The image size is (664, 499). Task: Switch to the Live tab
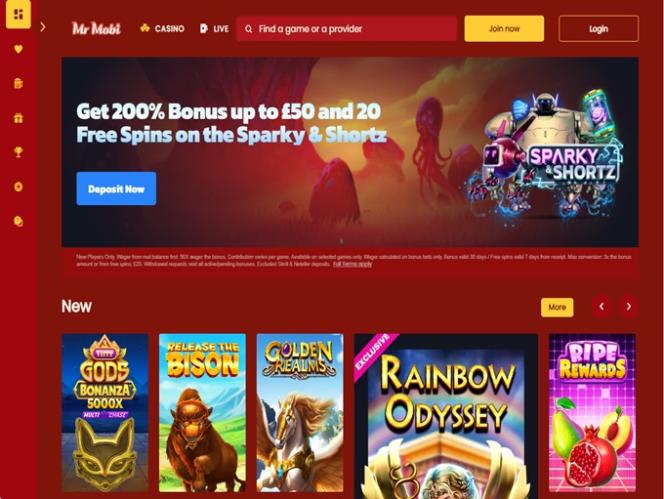pyautogui.click(x=214, y=28)
